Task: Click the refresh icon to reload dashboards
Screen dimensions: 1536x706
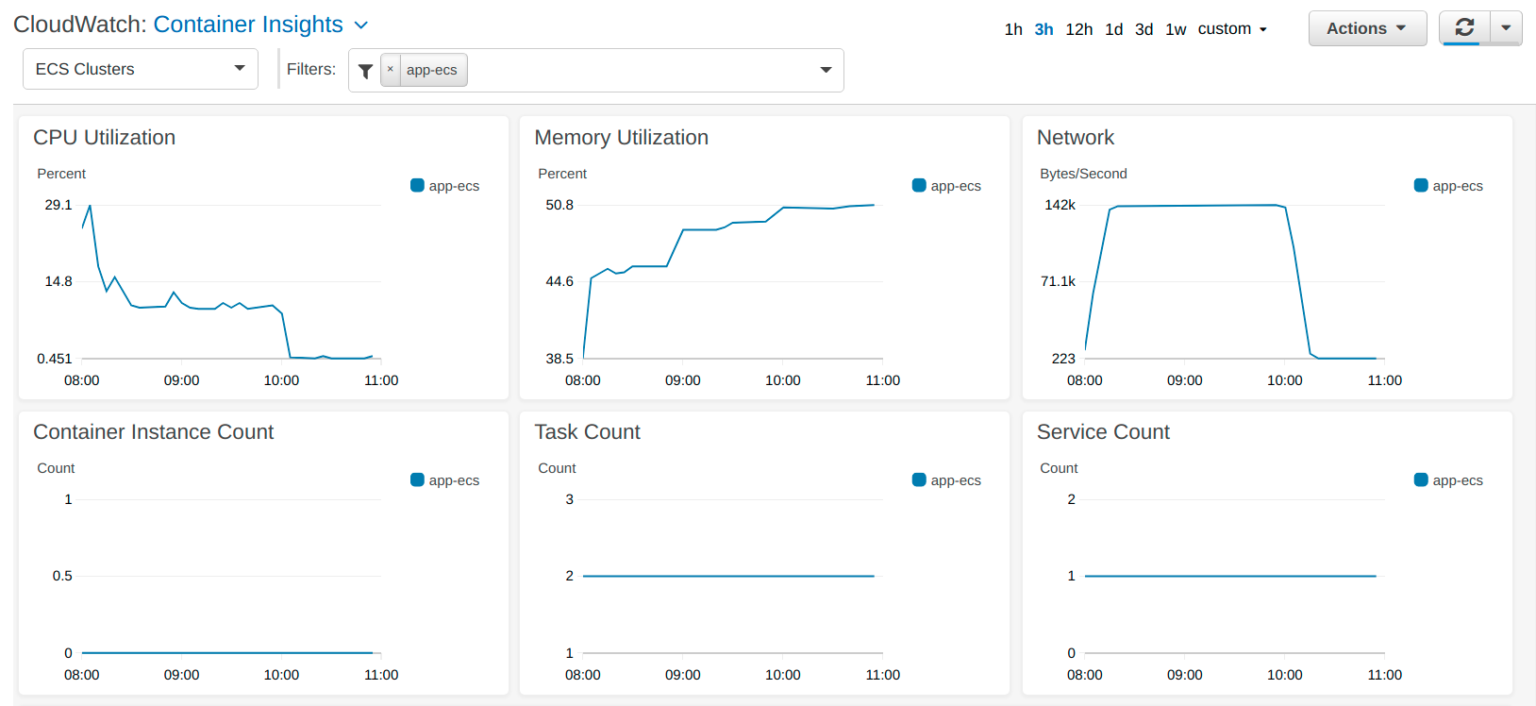Action: click(1464, 28)
